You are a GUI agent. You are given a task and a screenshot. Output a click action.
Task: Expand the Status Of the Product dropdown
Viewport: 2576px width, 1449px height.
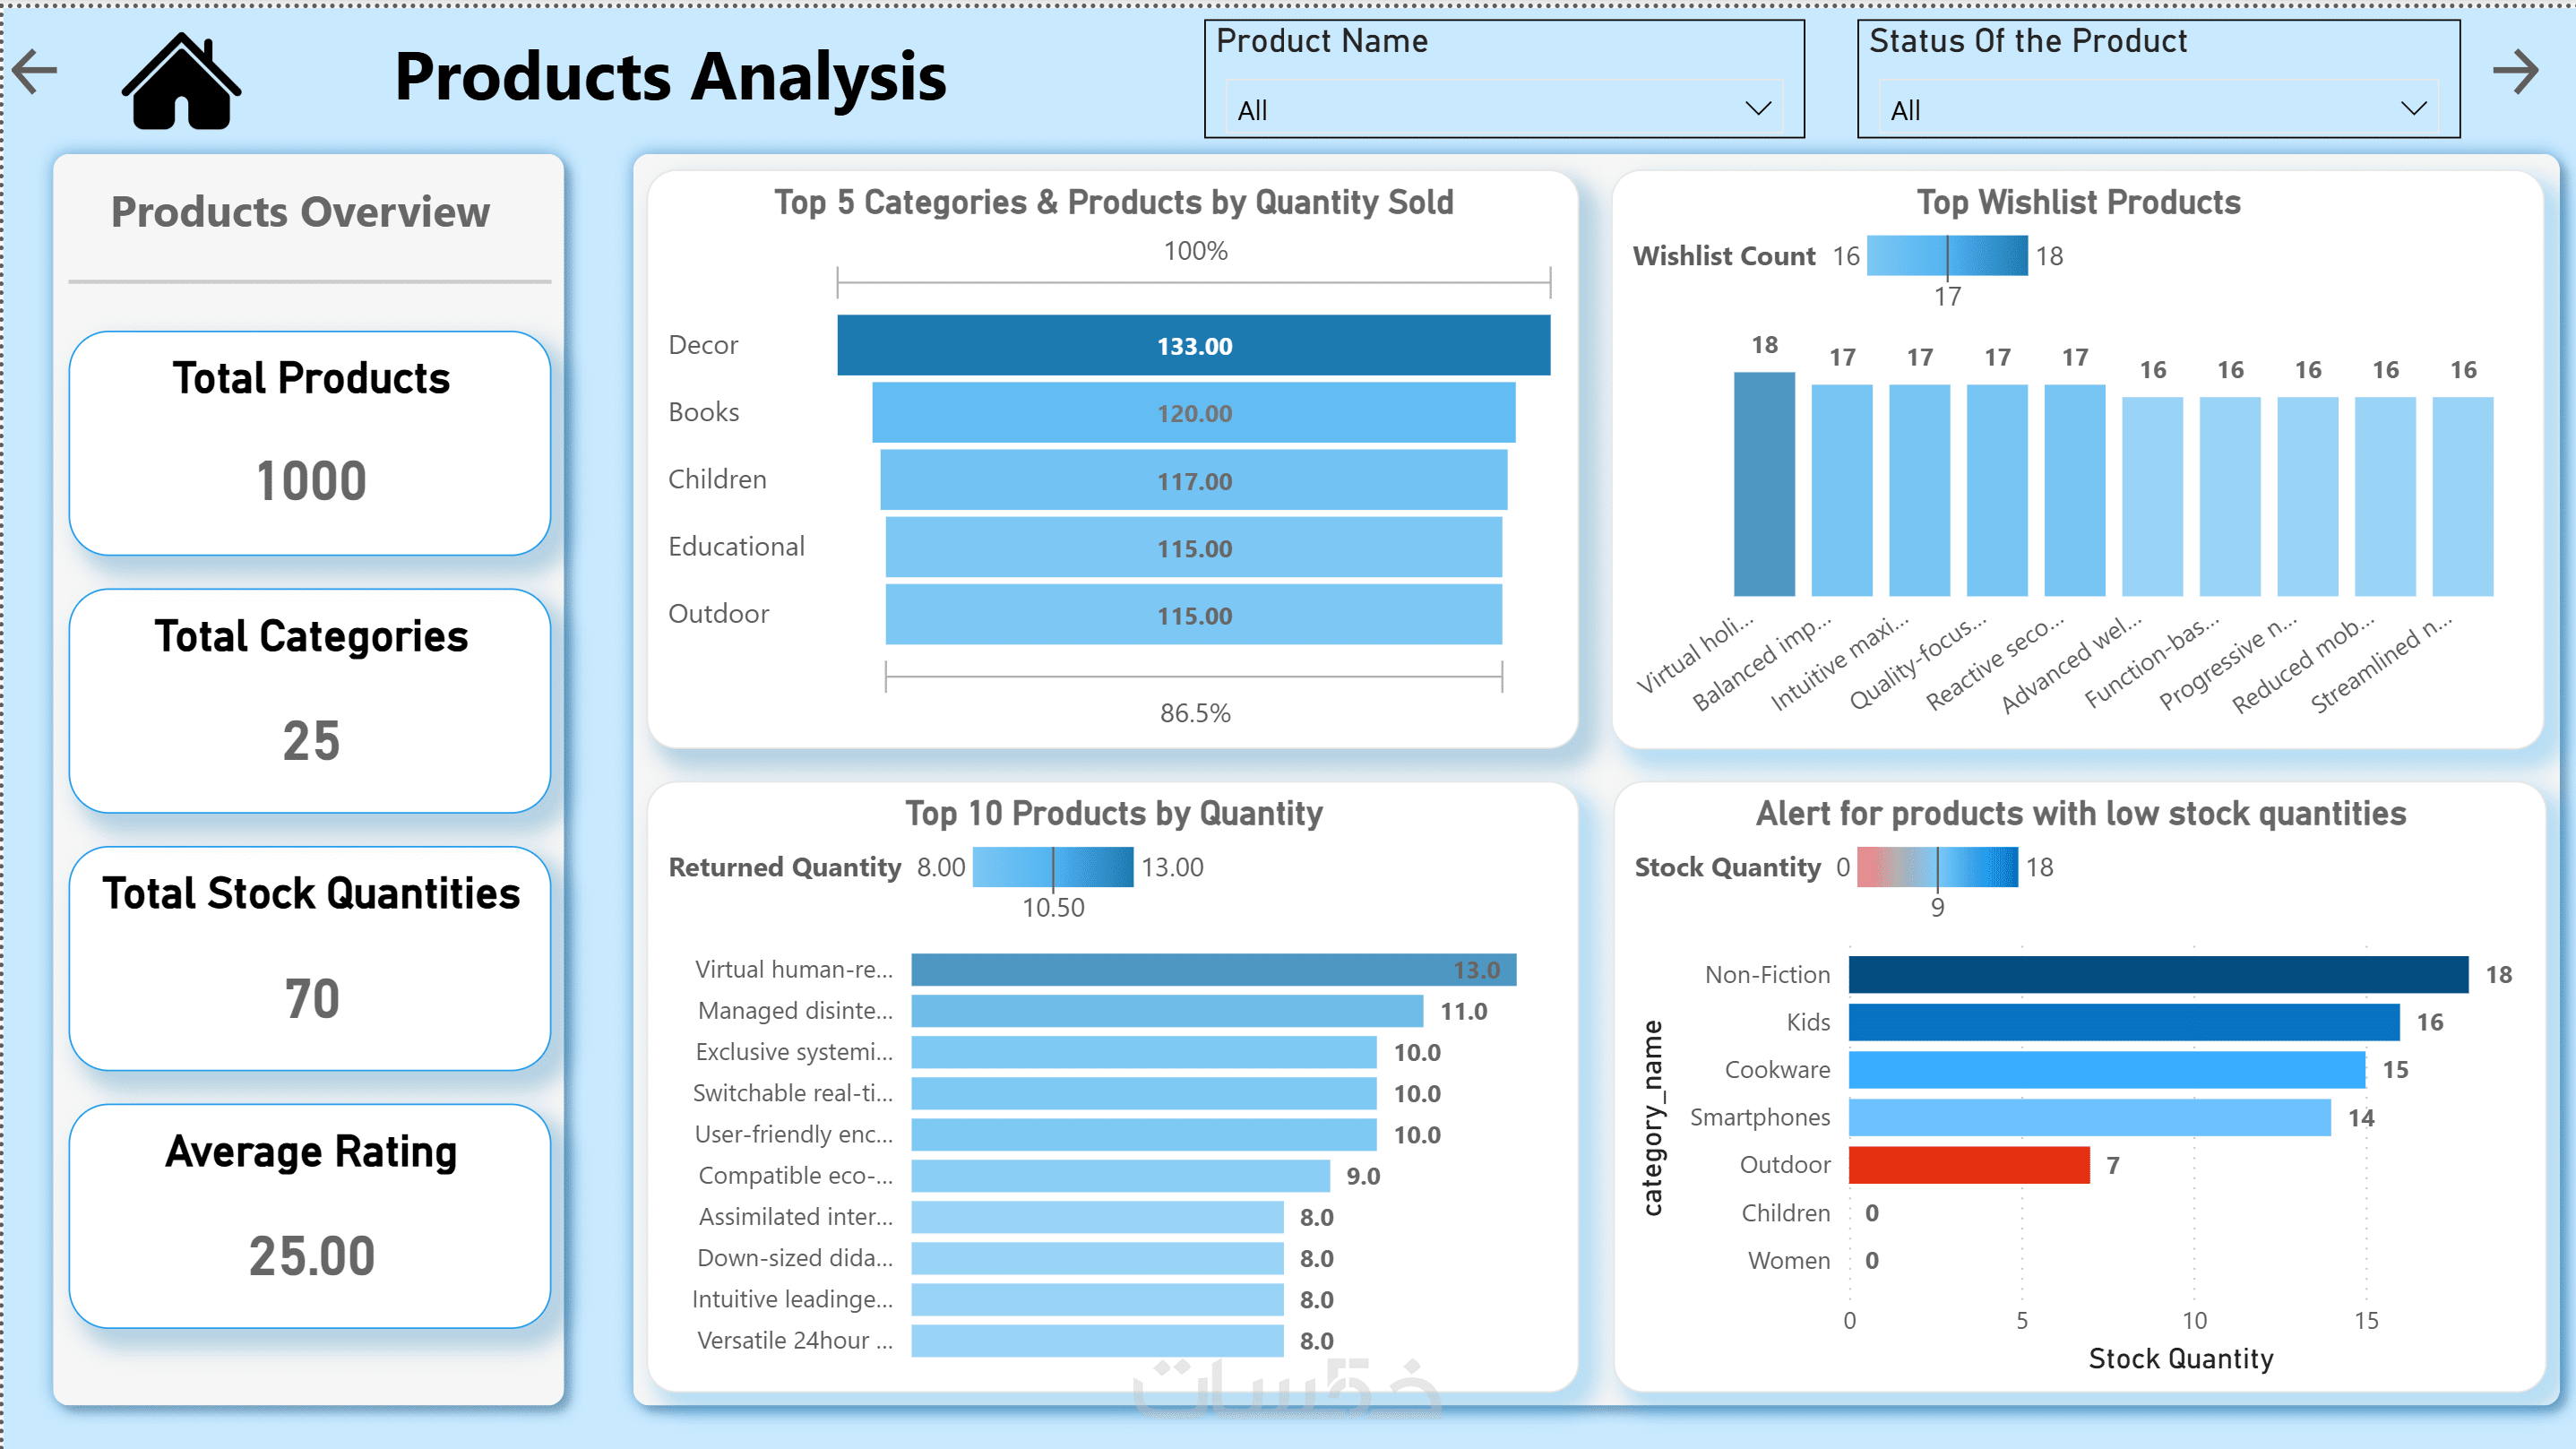[x=2157, y=109]
